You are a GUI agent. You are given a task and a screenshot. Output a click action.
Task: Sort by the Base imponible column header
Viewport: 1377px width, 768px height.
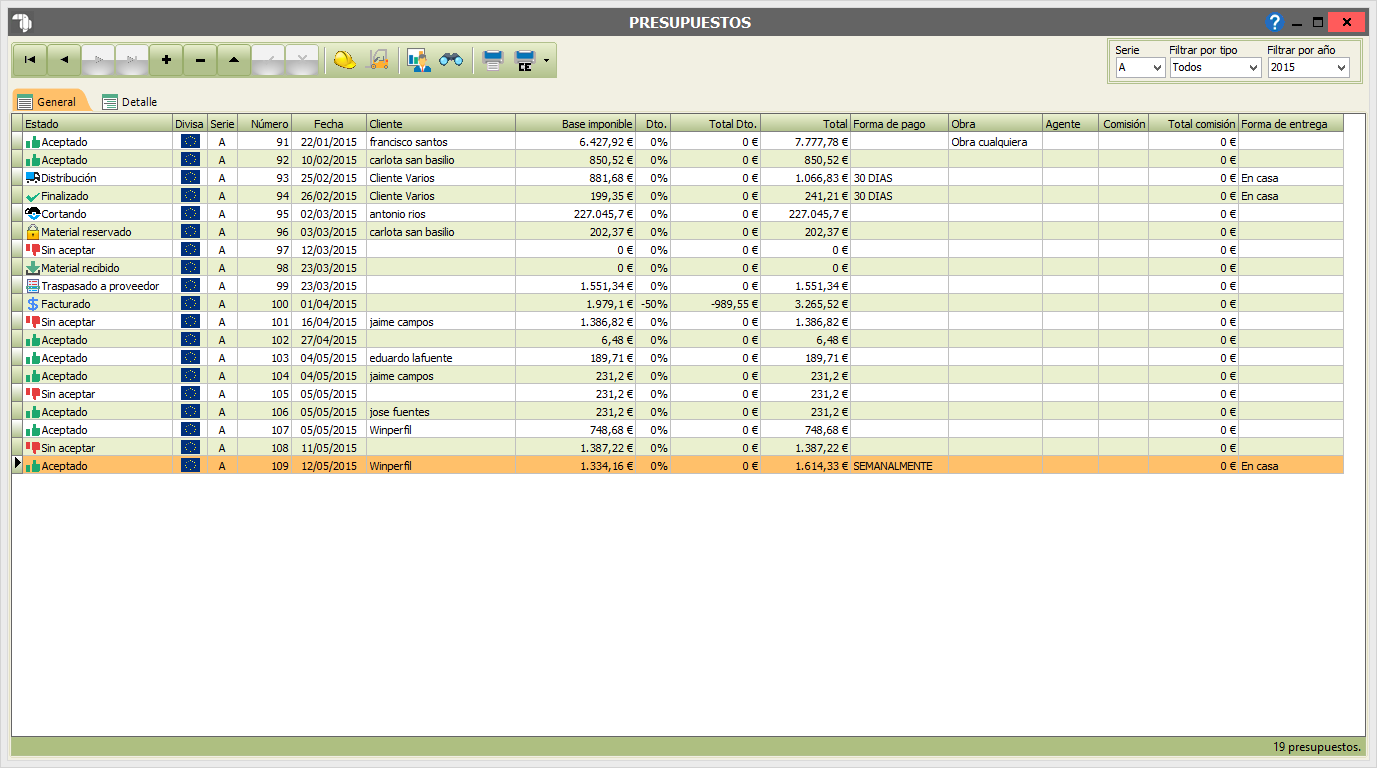(576, 124)
